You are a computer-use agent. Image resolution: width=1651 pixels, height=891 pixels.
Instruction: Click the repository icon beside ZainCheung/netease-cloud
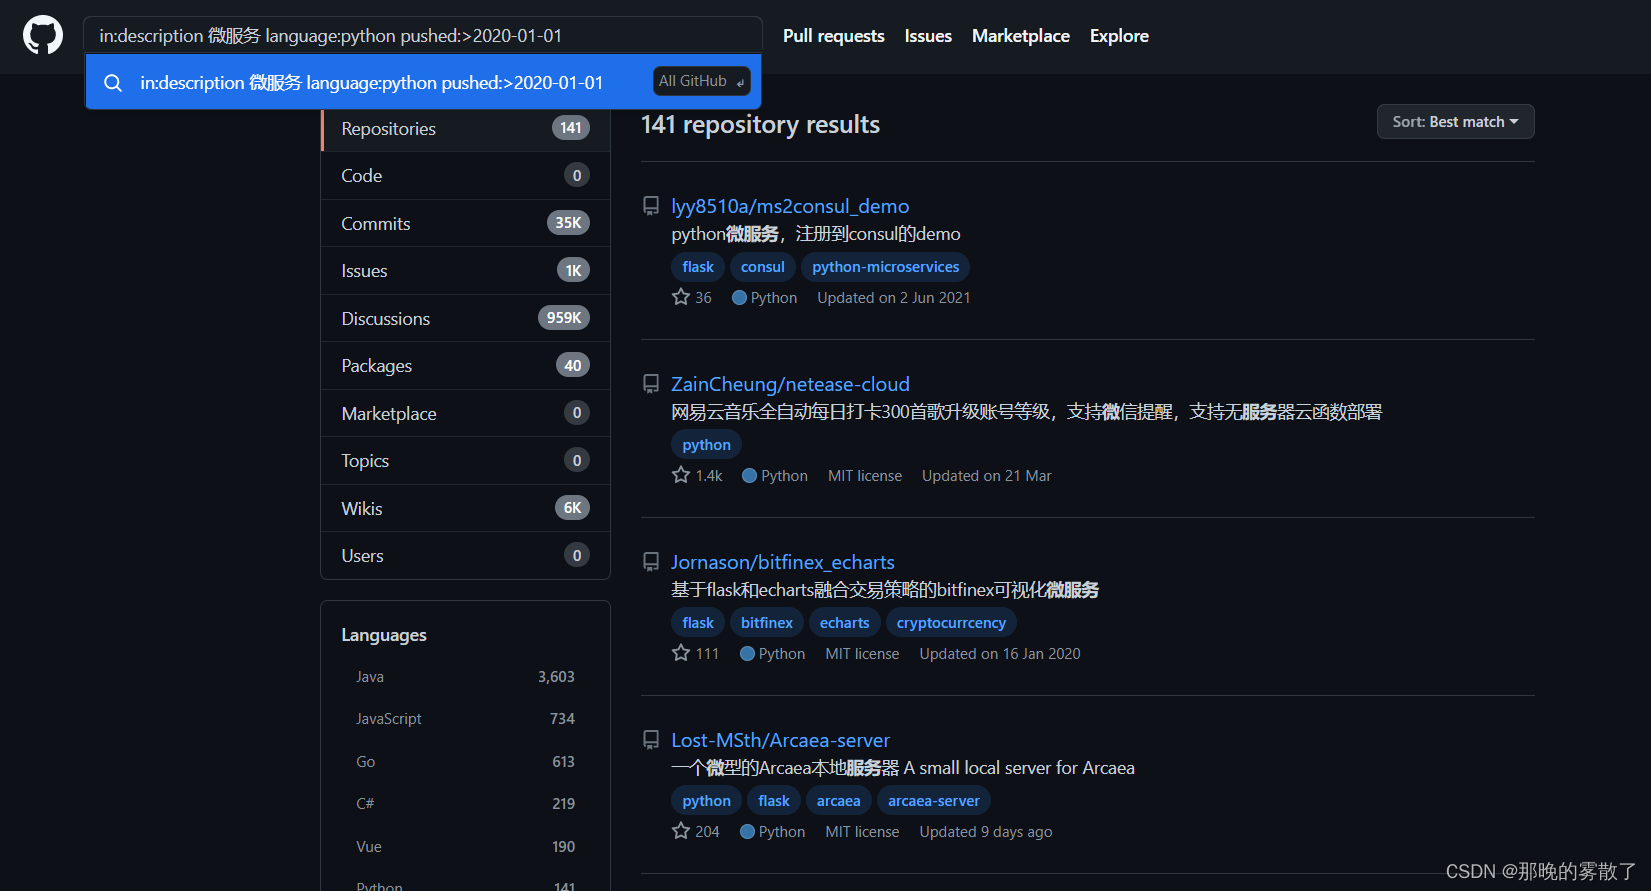point(651,384)
